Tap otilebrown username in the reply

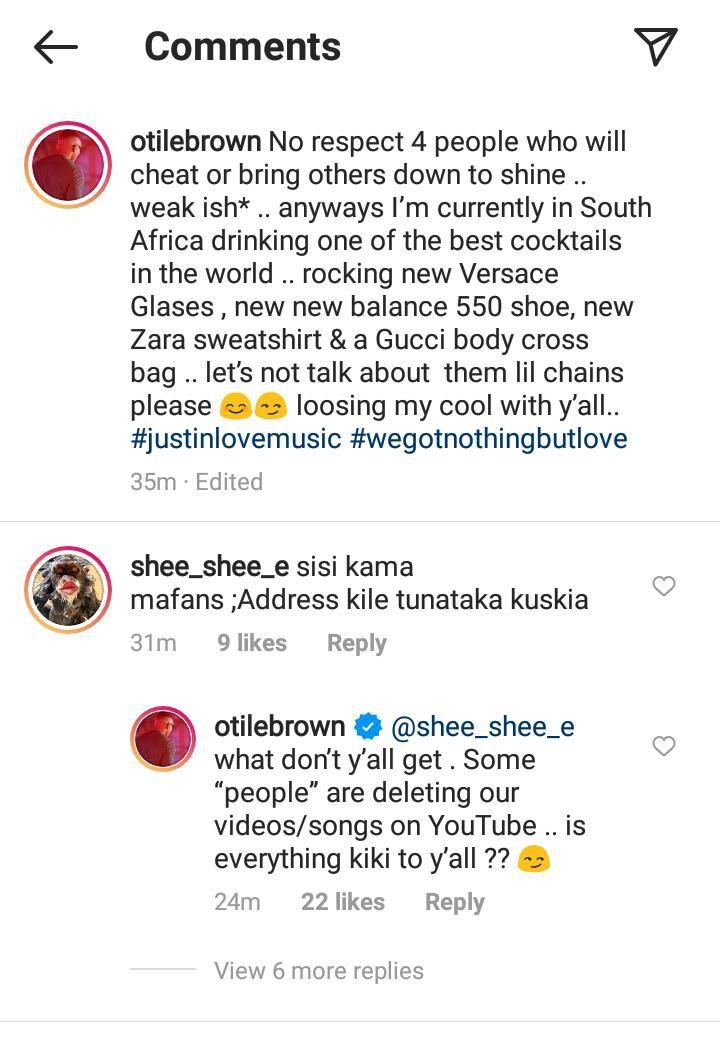coord(280,726)
